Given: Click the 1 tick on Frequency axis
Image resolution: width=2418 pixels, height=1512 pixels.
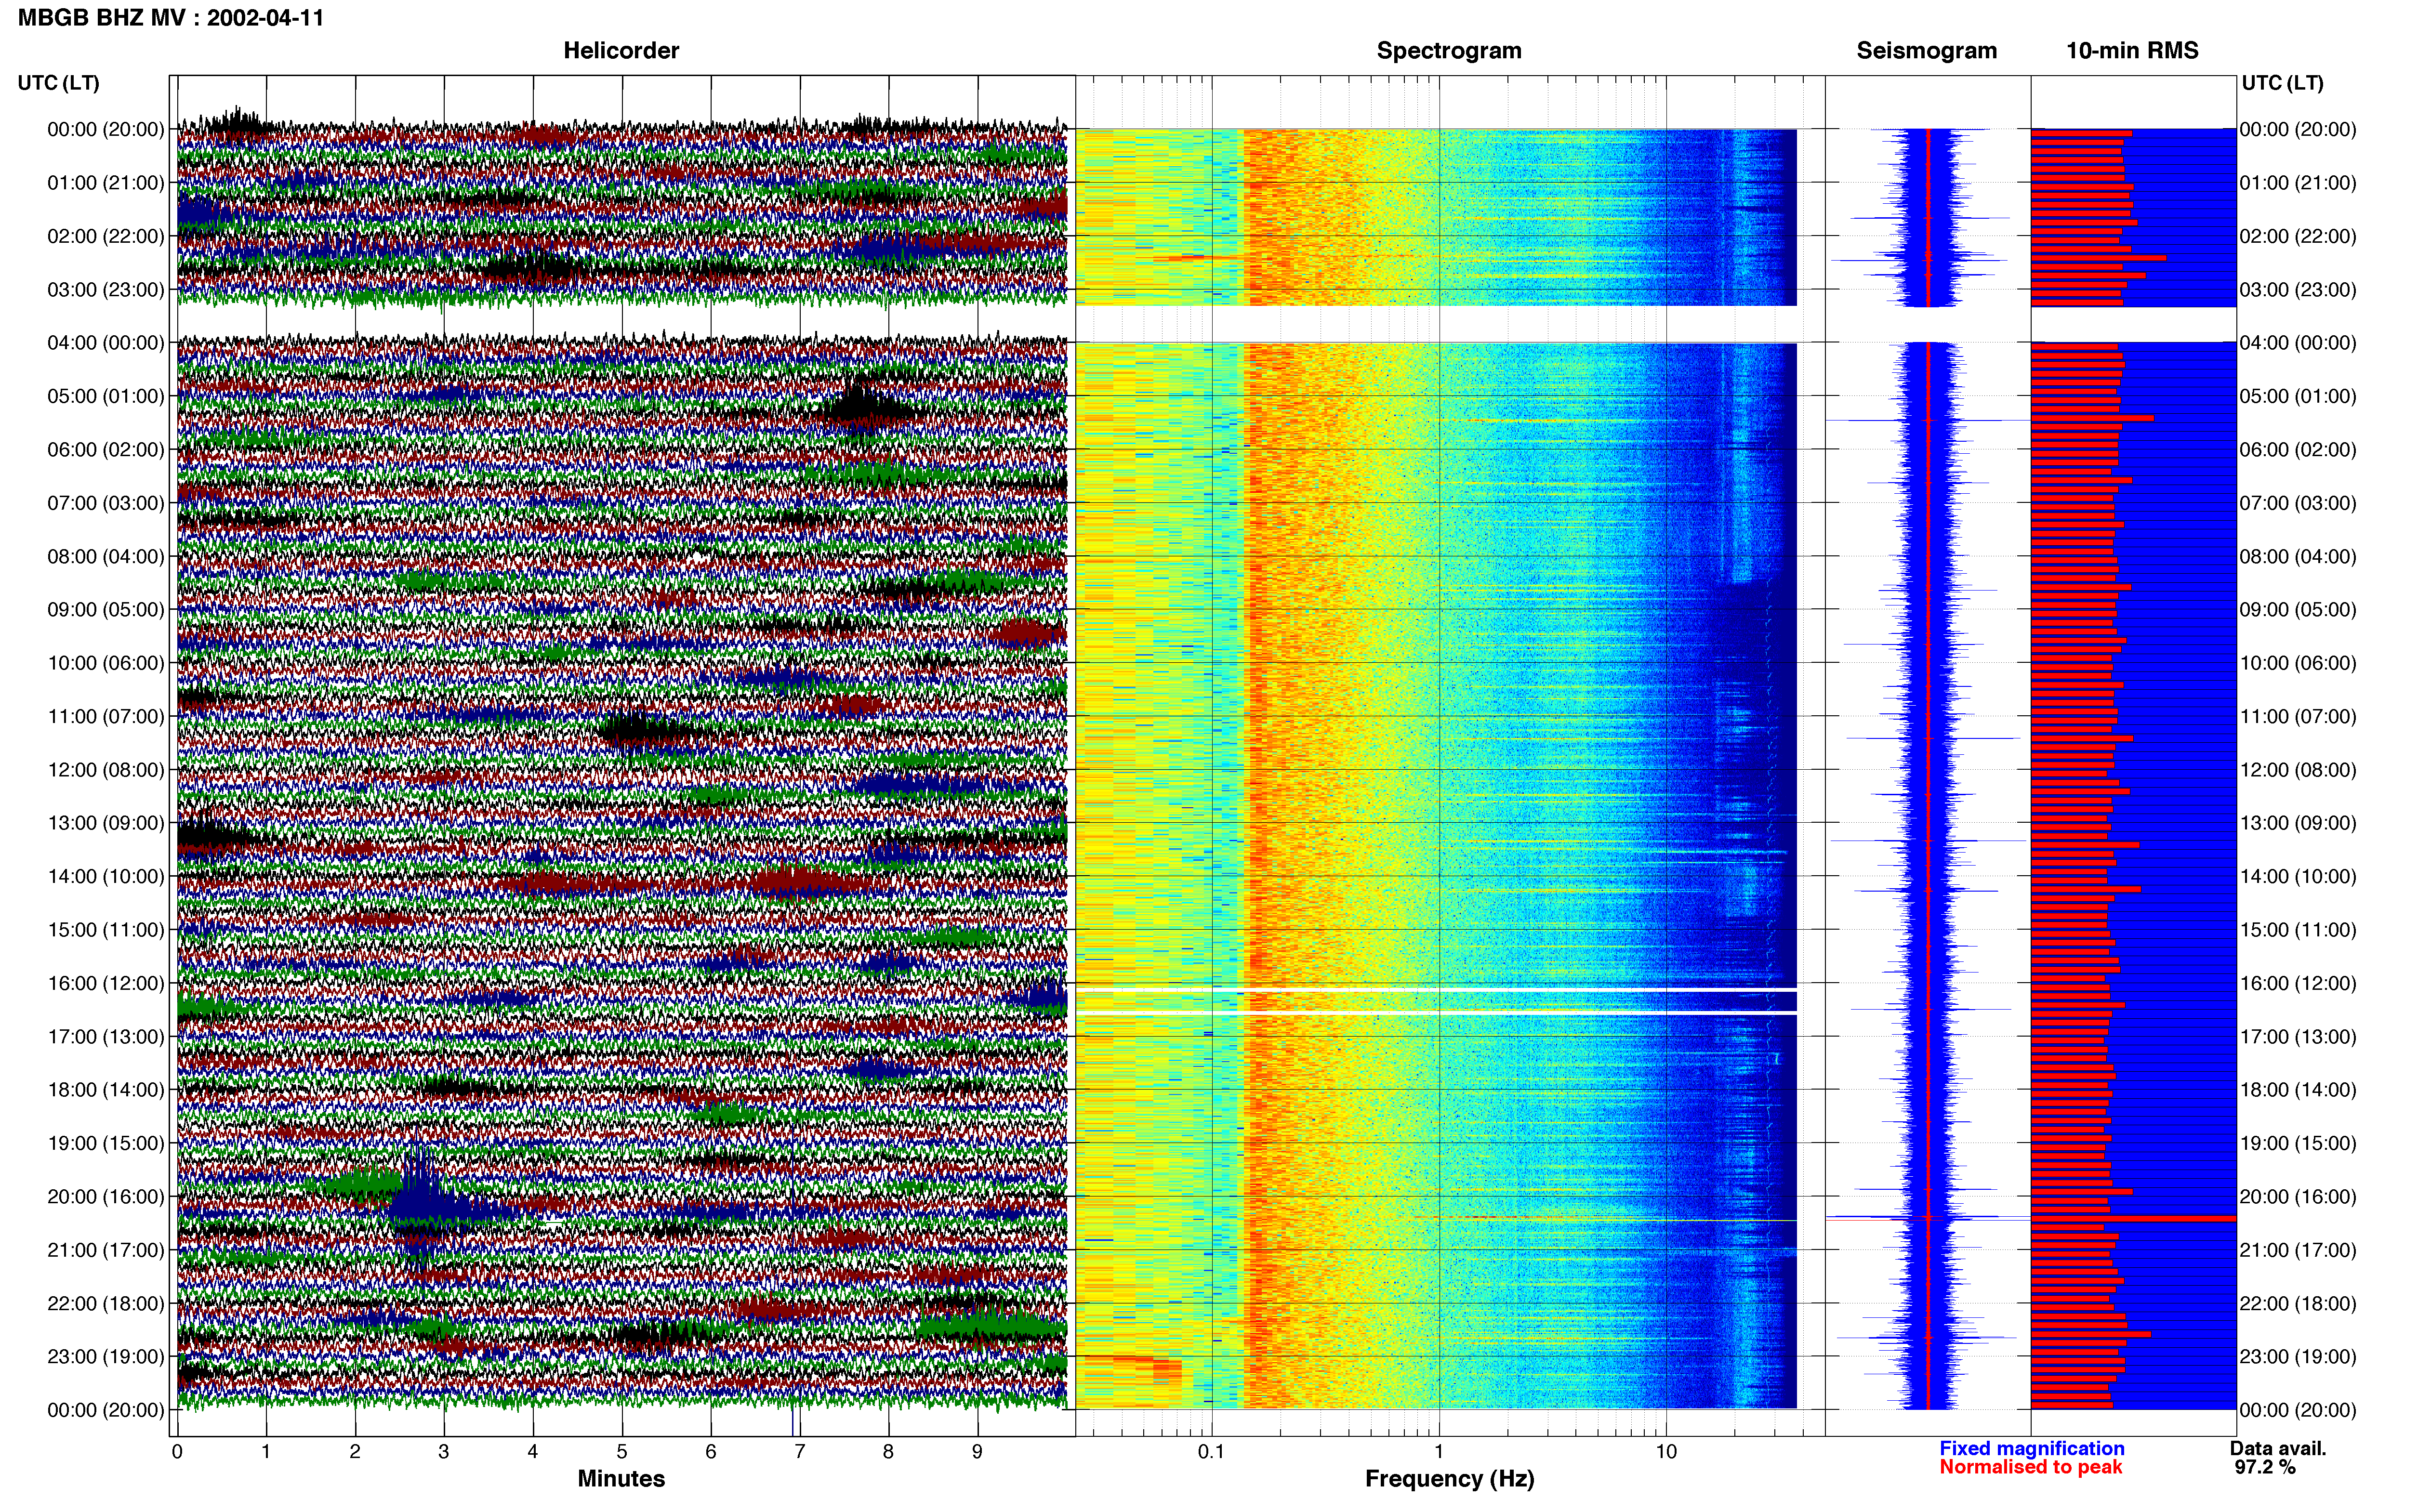Looking at the screenshot, I should click(1439, 1452).
